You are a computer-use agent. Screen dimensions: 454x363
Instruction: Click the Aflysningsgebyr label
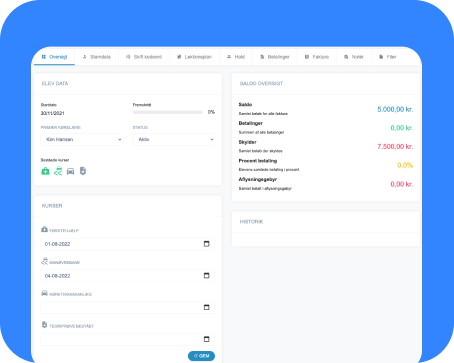coord(258,179)
